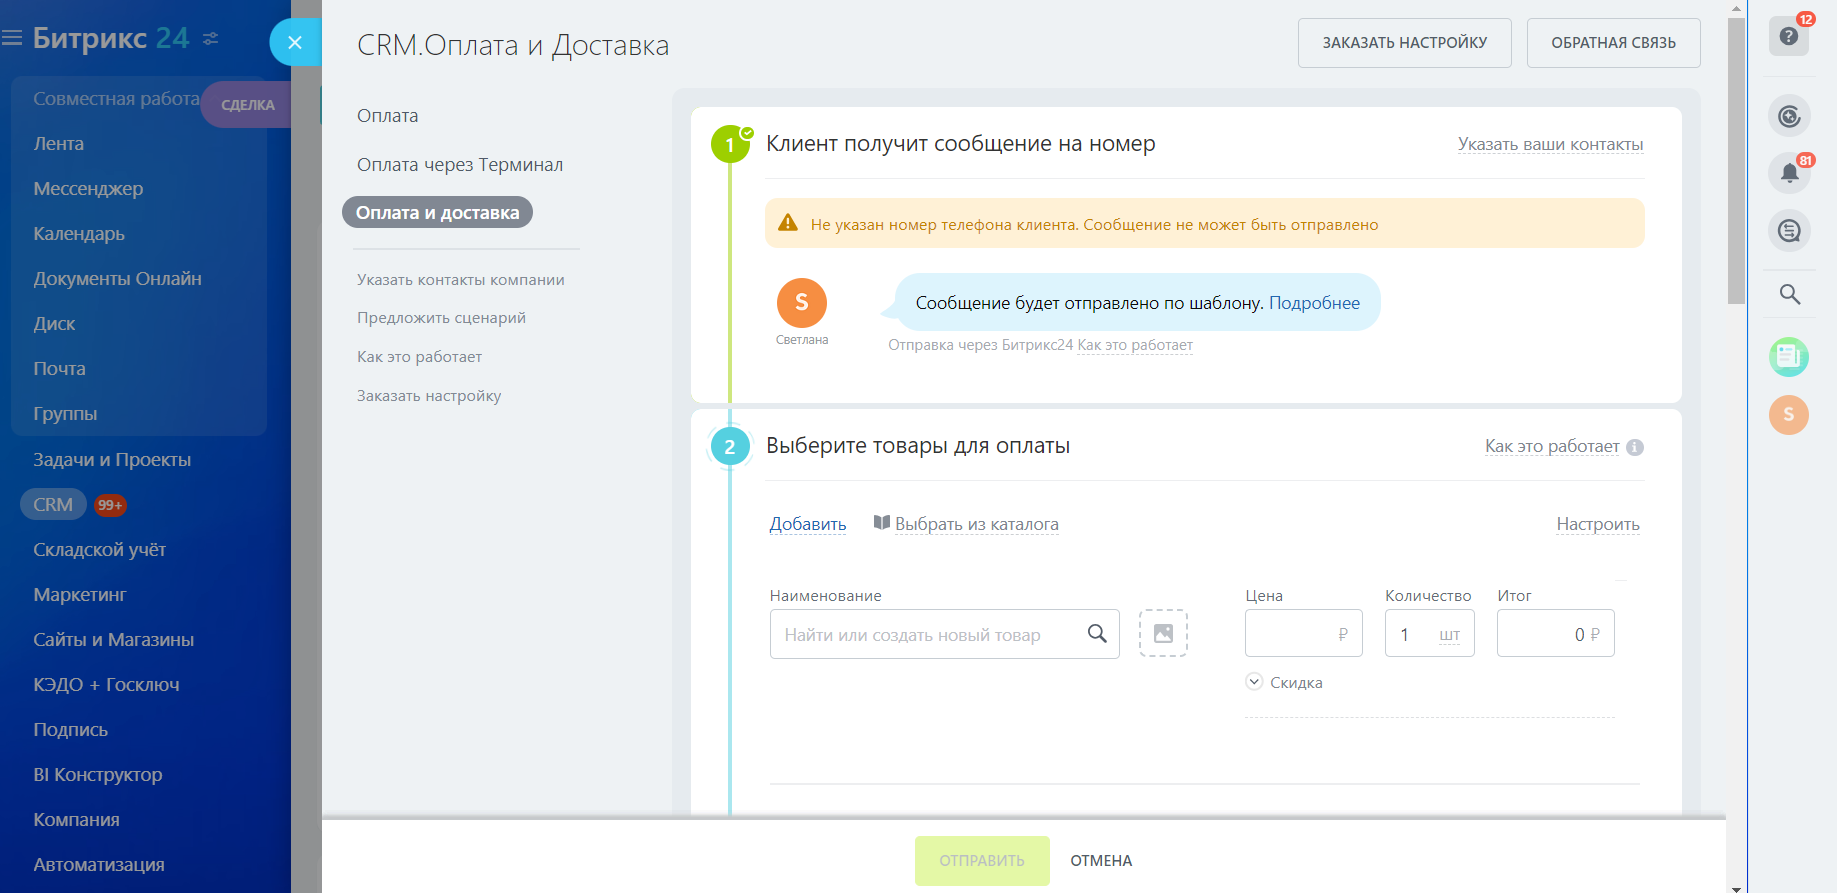Open Документы Онлайн

coord(117,279)
